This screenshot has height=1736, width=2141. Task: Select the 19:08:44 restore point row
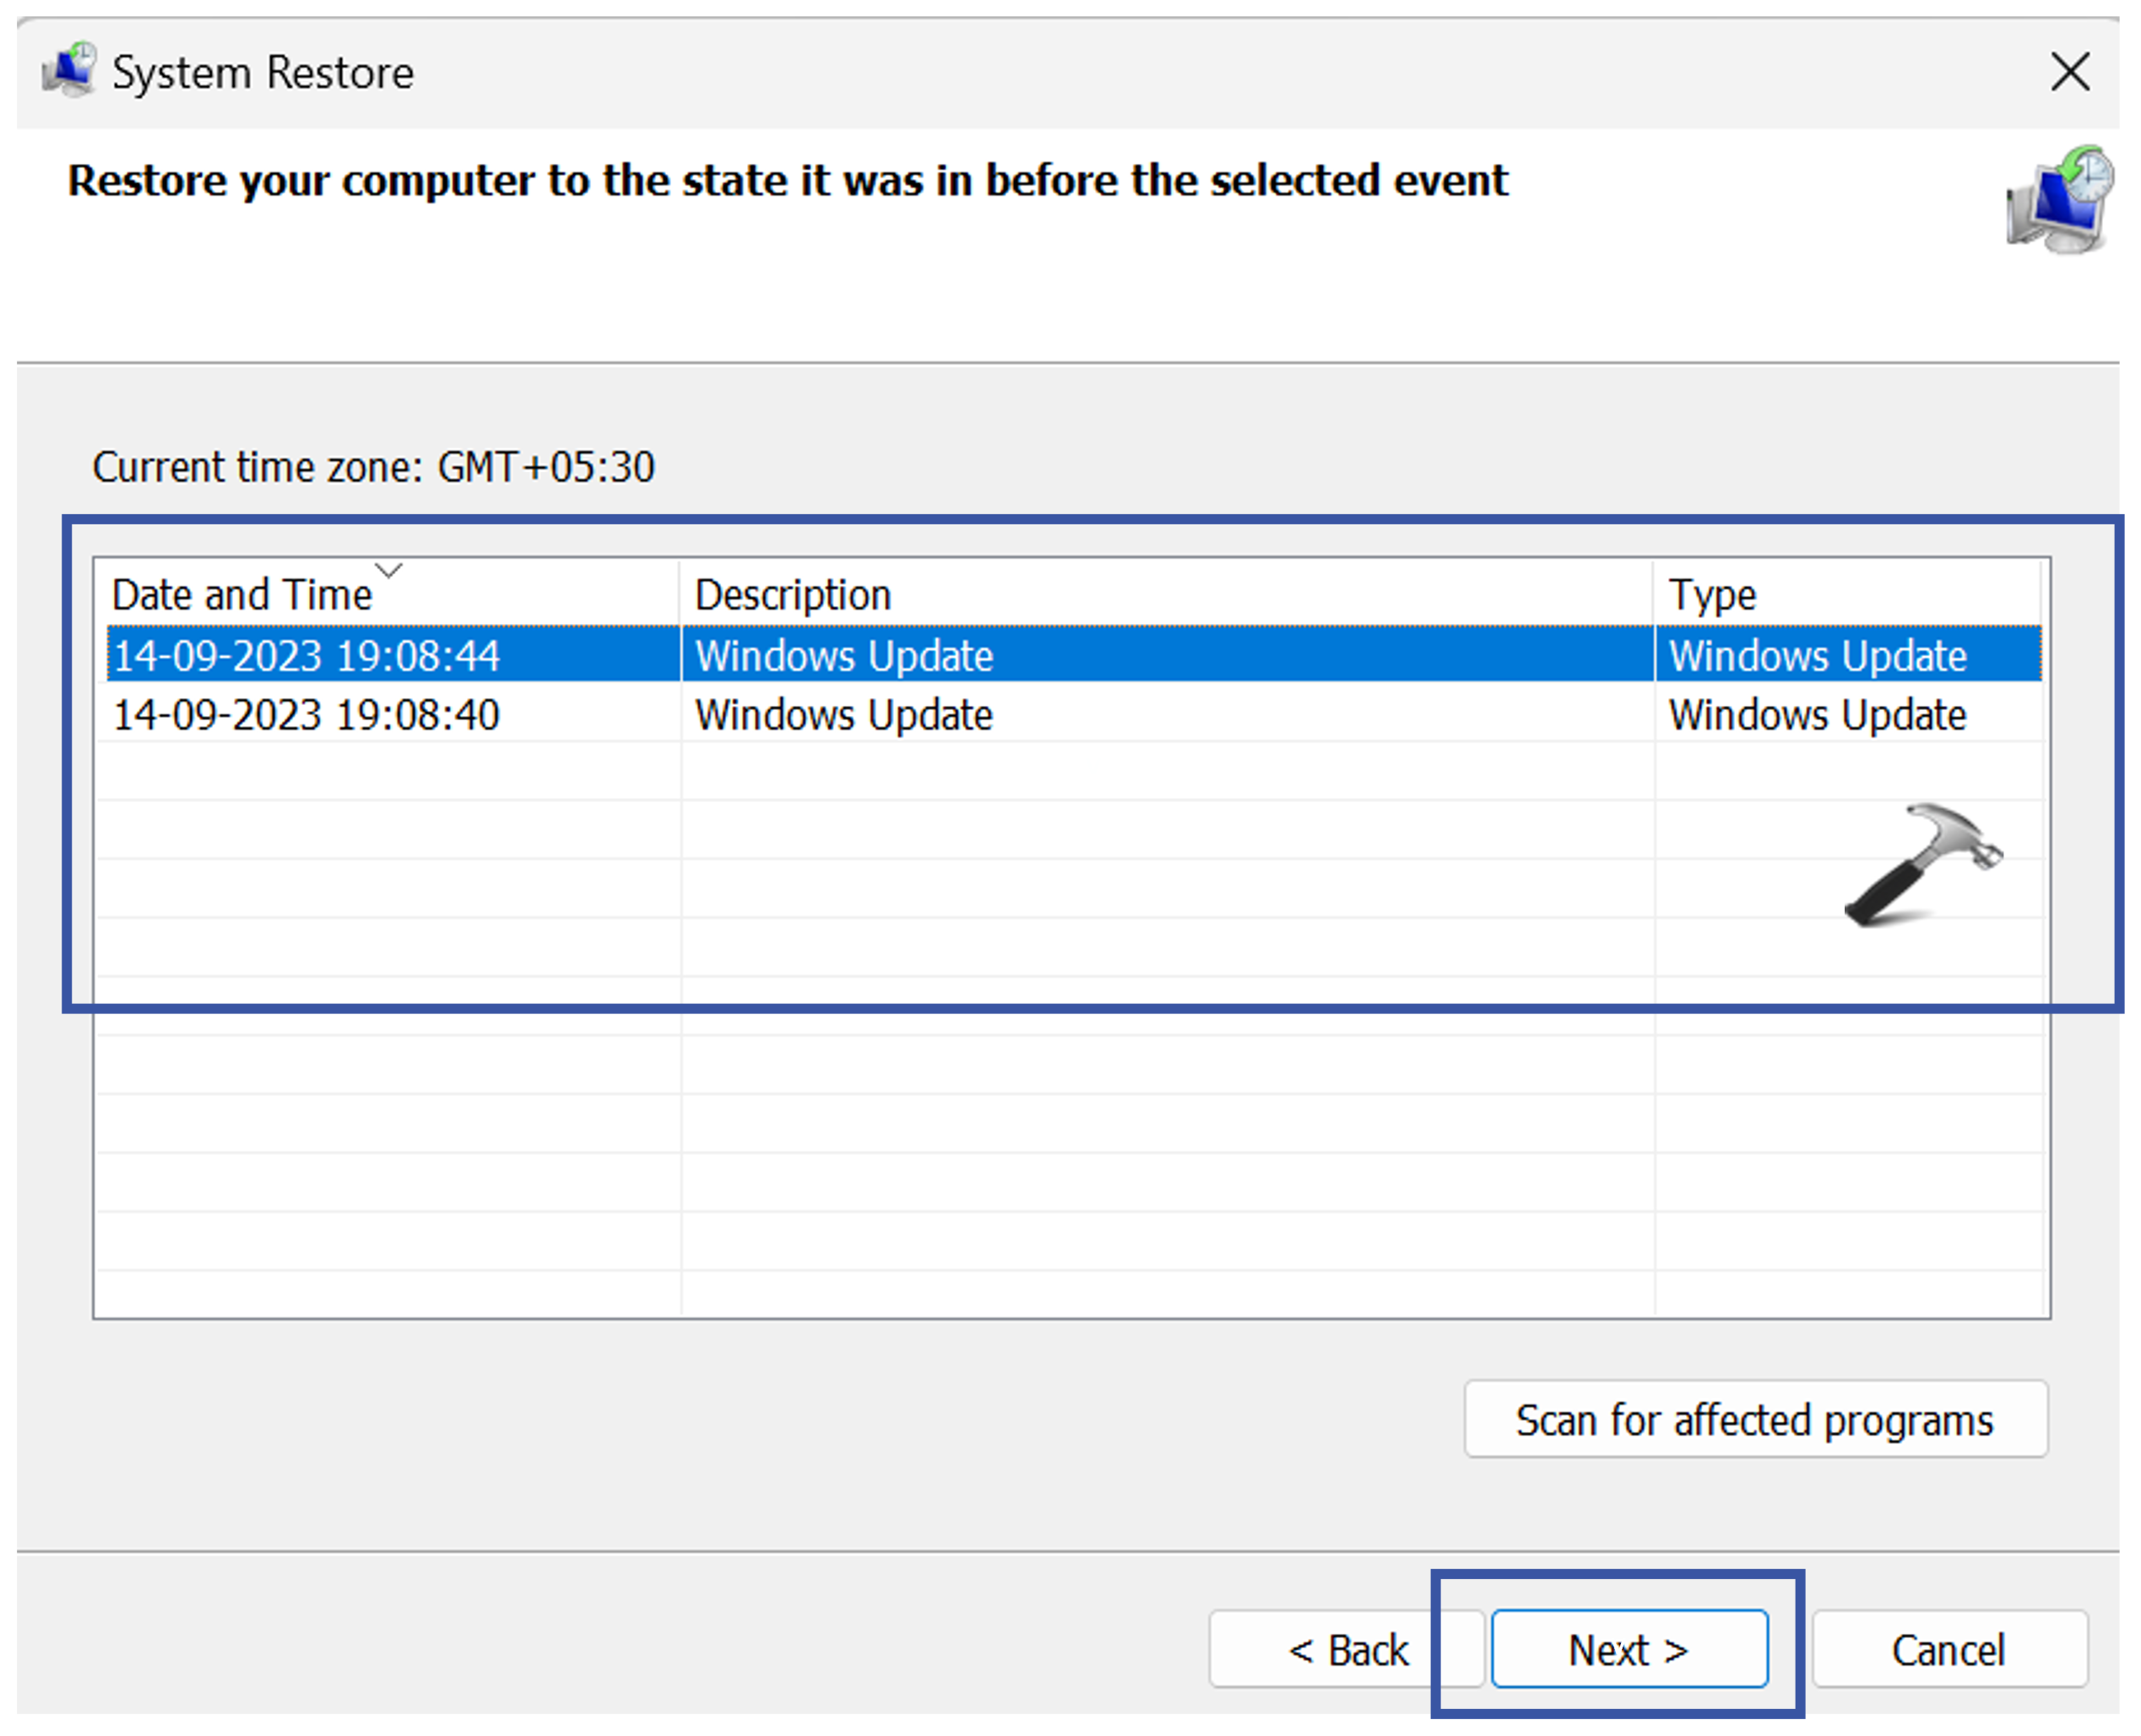click(306, 656)
